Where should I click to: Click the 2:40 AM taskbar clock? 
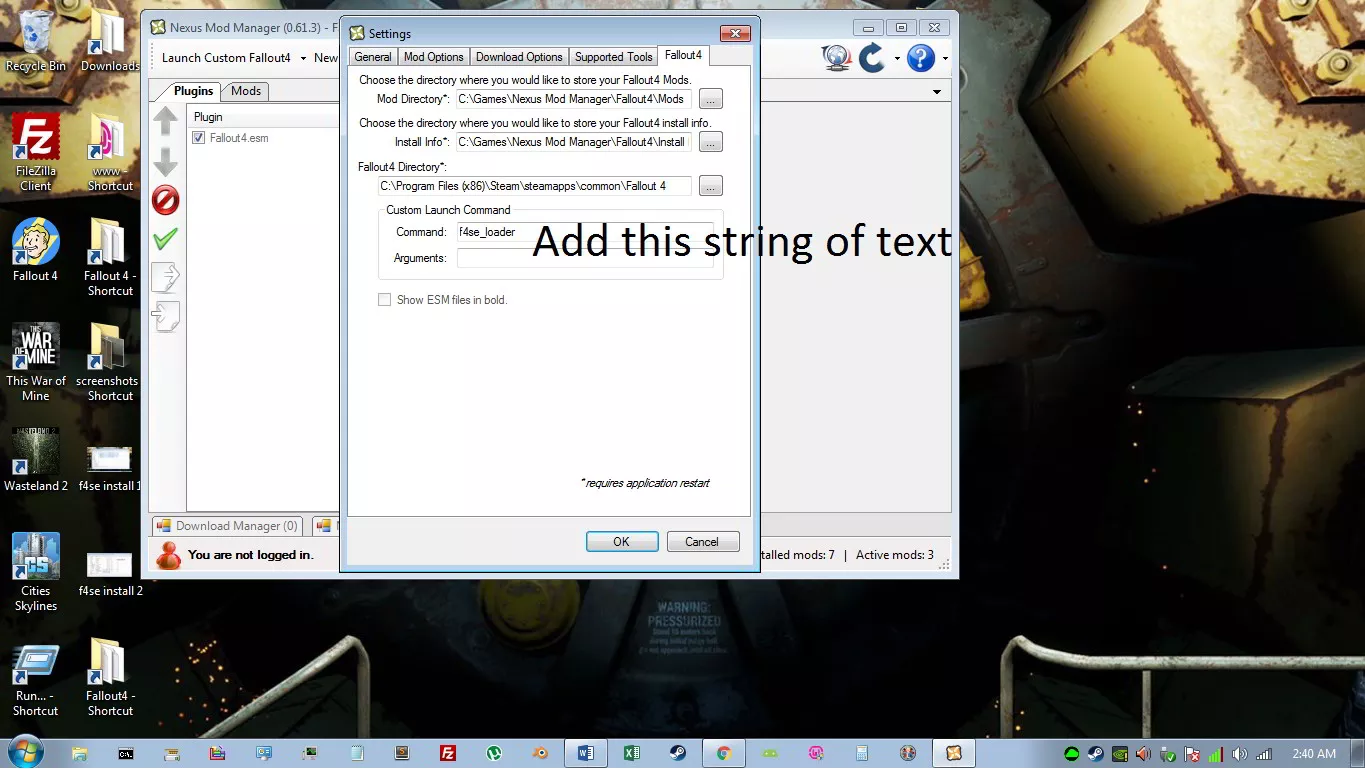click(1313, 754)
